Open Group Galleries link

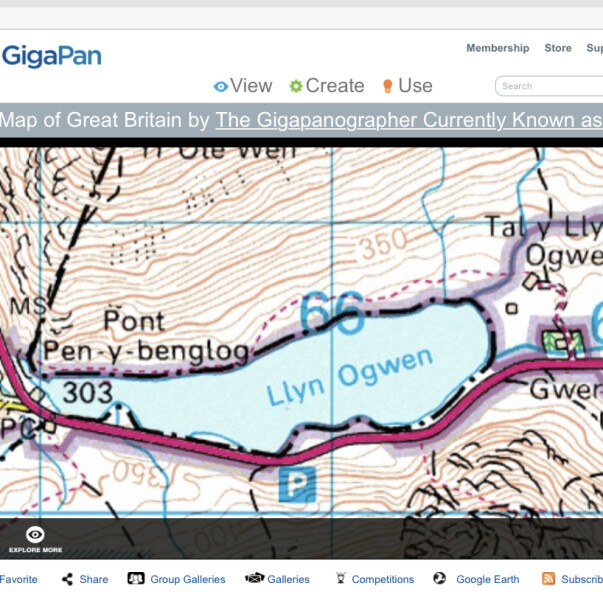[x=188, y=579]
